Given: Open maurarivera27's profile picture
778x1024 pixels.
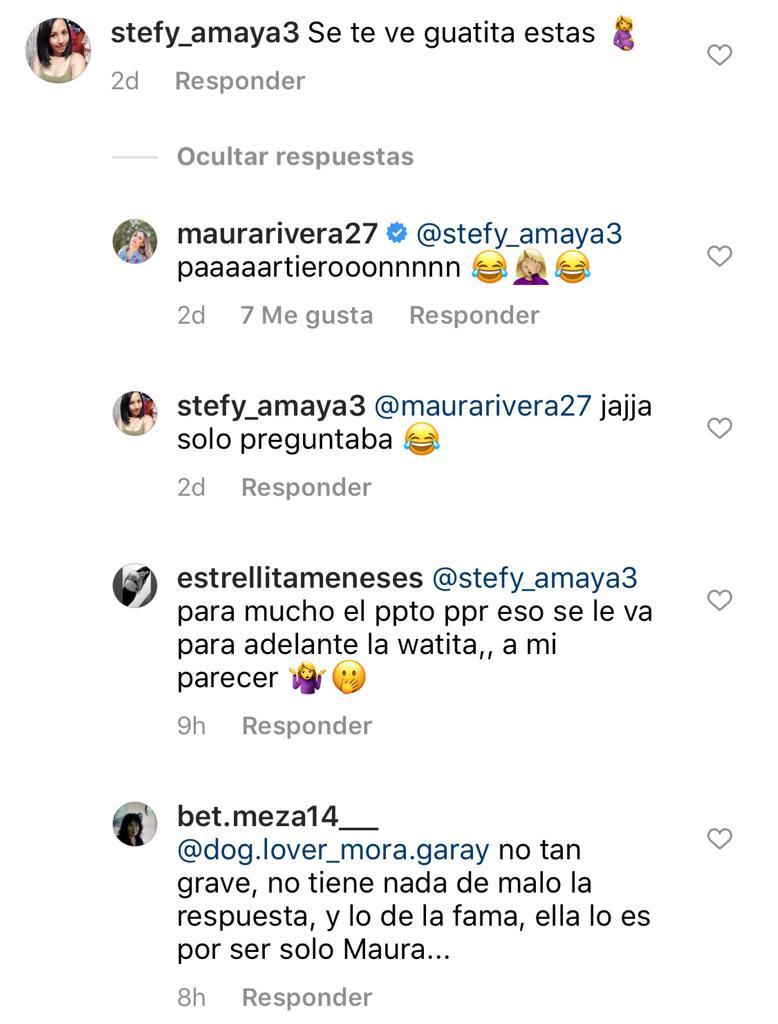Looking at the screenshot, I should click(136, 241).
